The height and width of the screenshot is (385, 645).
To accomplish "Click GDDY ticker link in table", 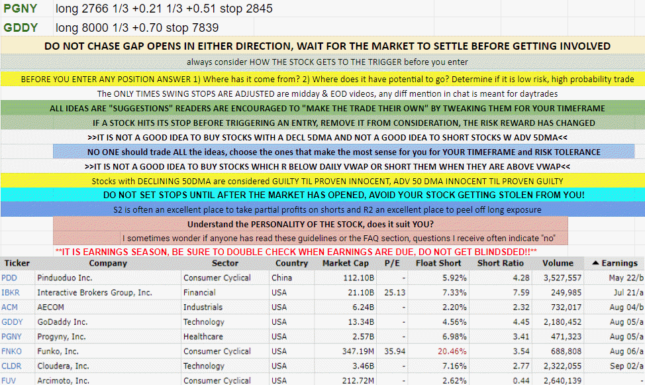I will click(x=12, y=322).
